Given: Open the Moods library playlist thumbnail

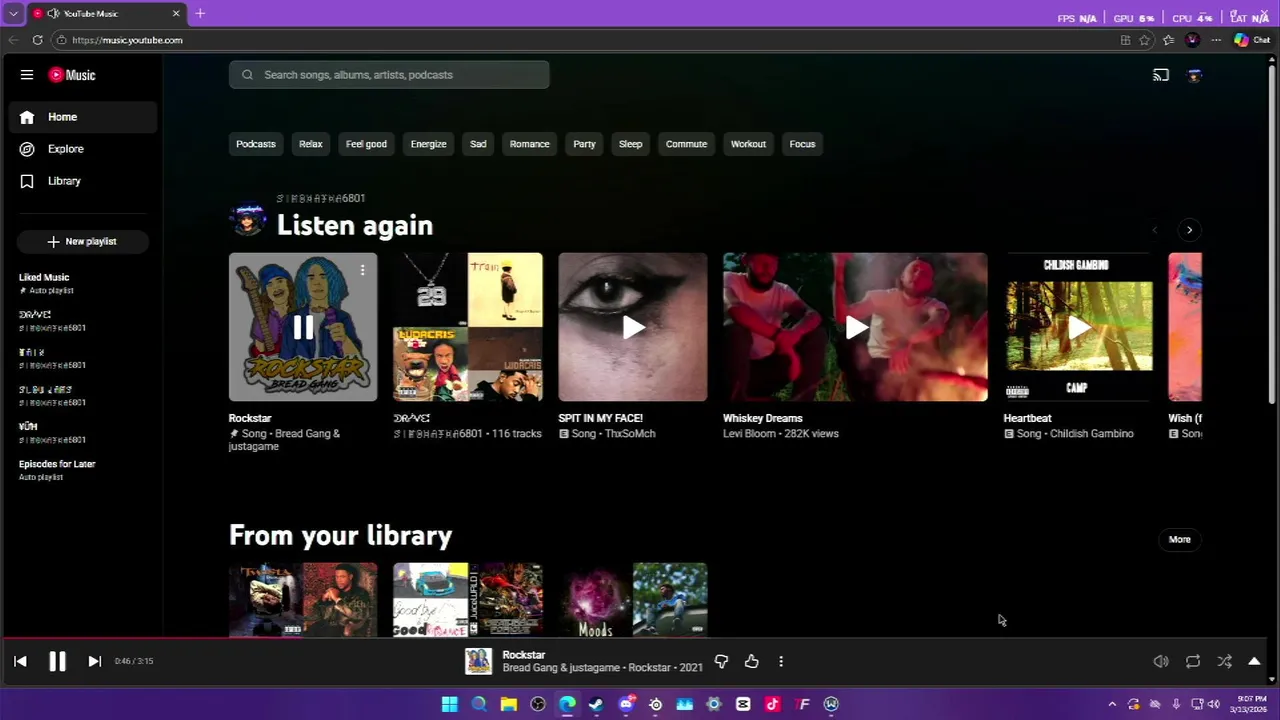Looking at the screenshot, I should coord(633,600).
